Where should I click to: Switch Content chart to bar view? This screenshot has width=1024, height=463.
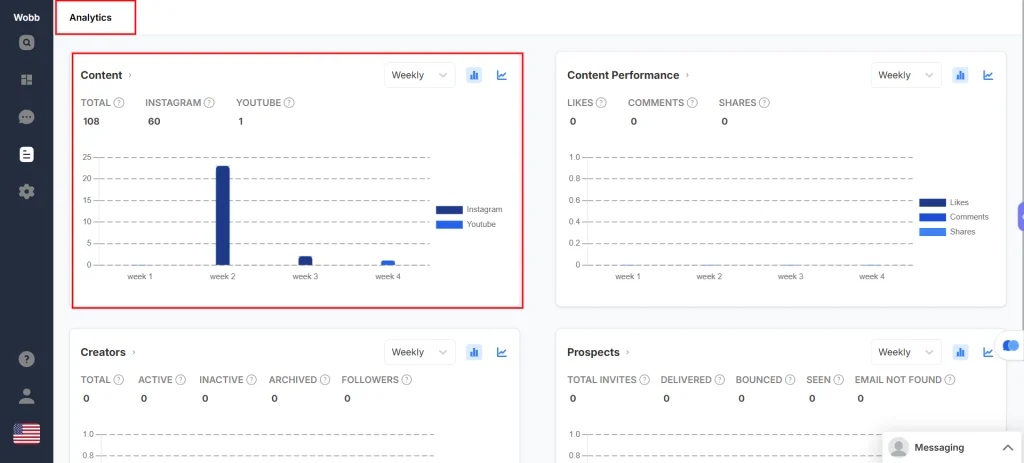[x=474, y=75]
